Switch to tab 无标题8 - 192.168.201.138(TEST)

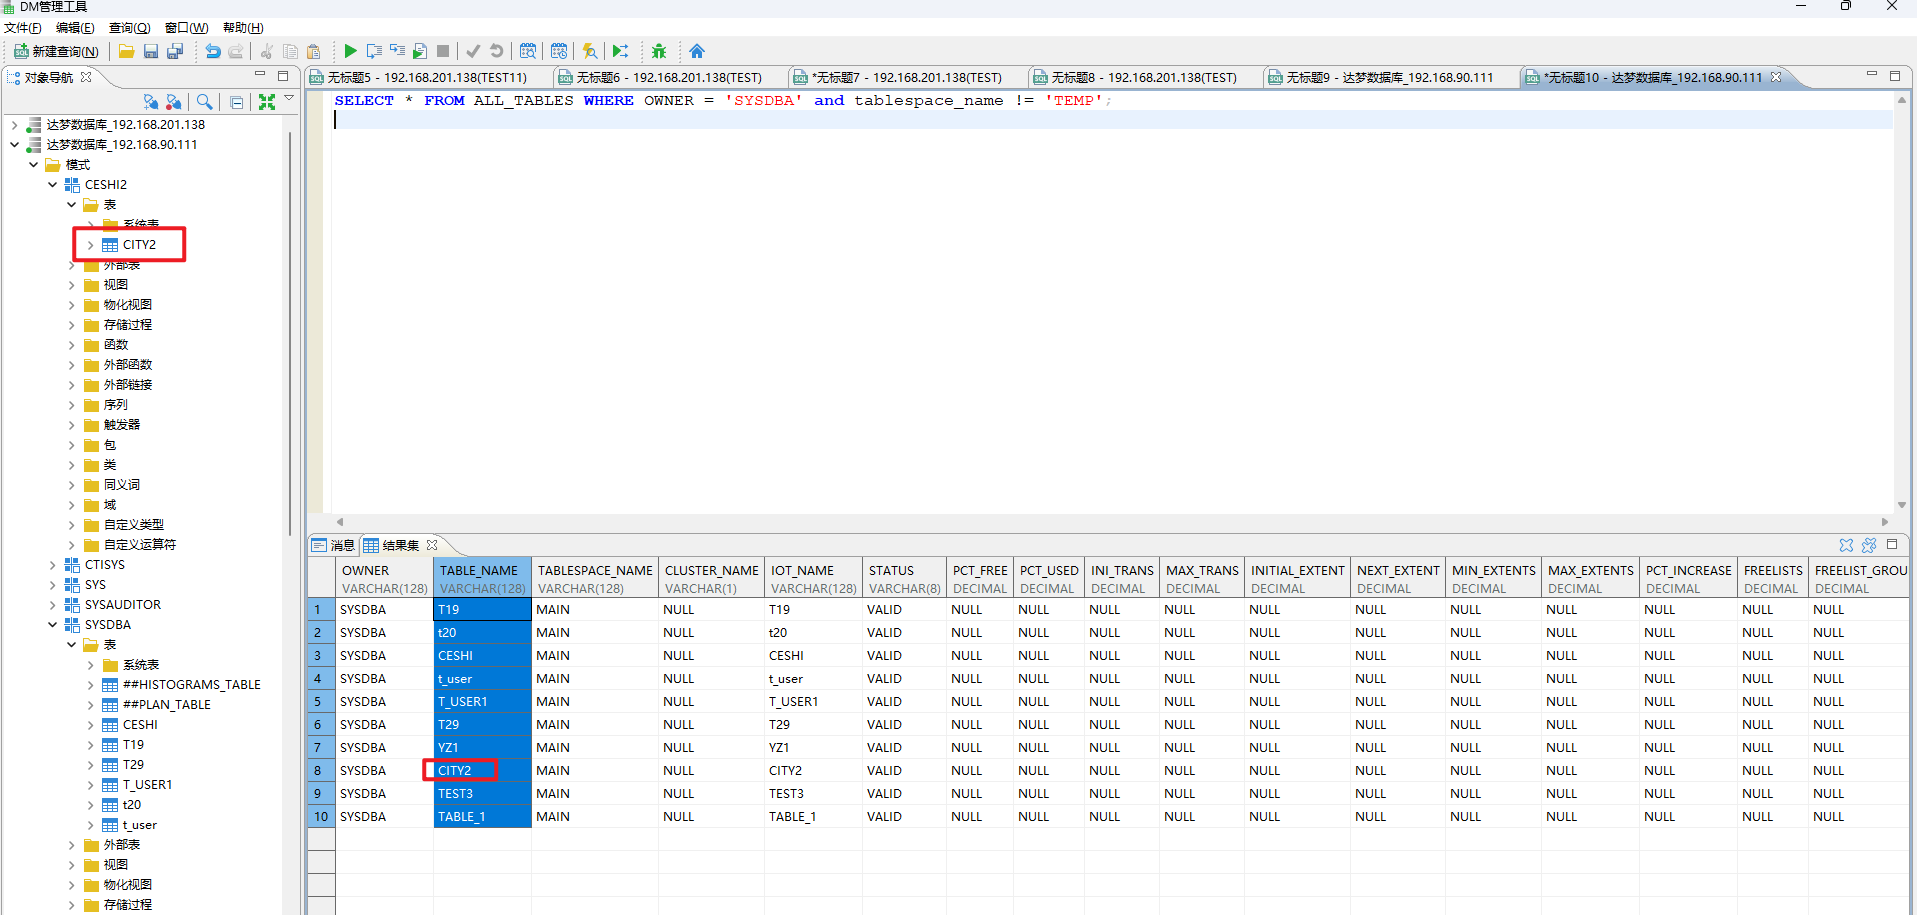point(1143,77)
